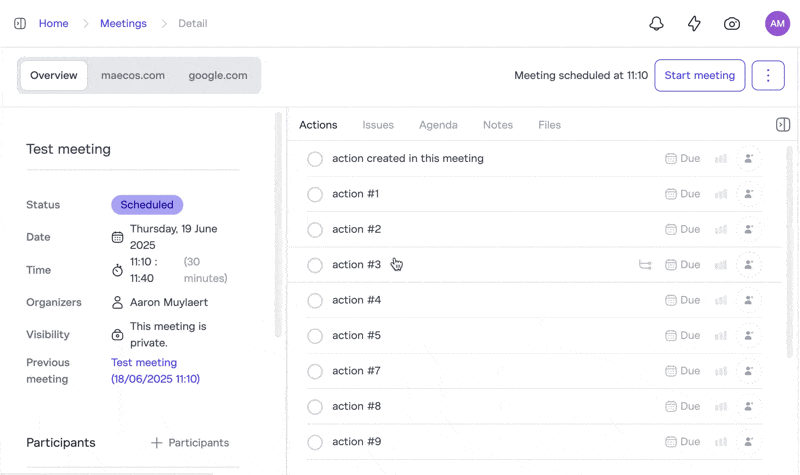Collapse the right side panel icon
This screenshot has height=475, width=800.
[783, 125]
